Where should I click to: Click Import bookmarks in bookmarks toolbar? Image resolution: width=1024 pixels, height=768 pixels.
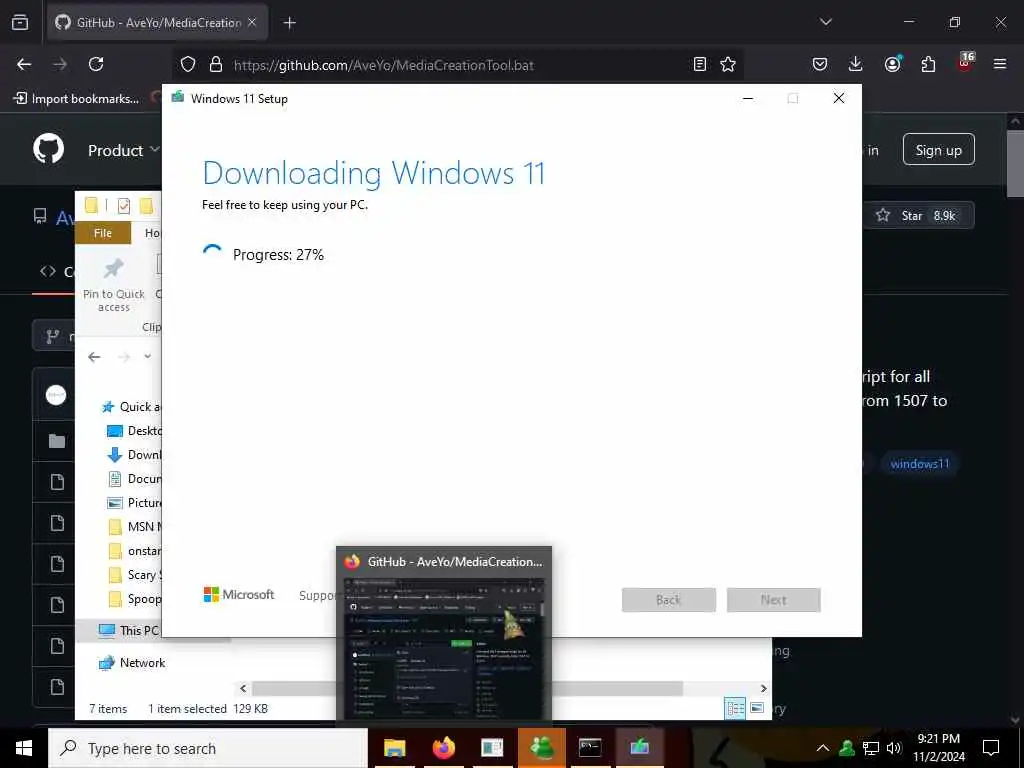tap(77, 99)
